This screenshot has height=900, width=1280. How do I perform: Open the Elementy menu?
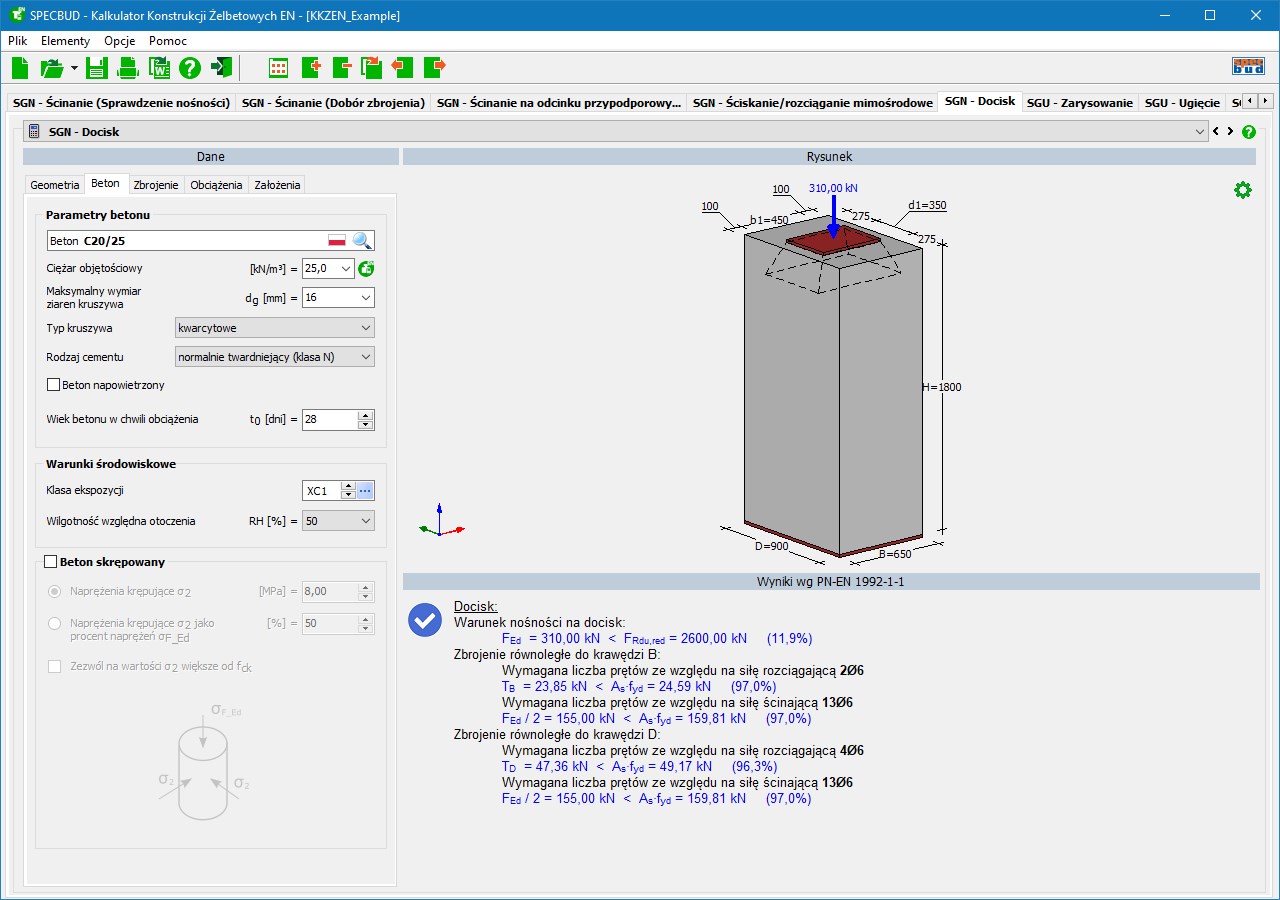(65, 41)
